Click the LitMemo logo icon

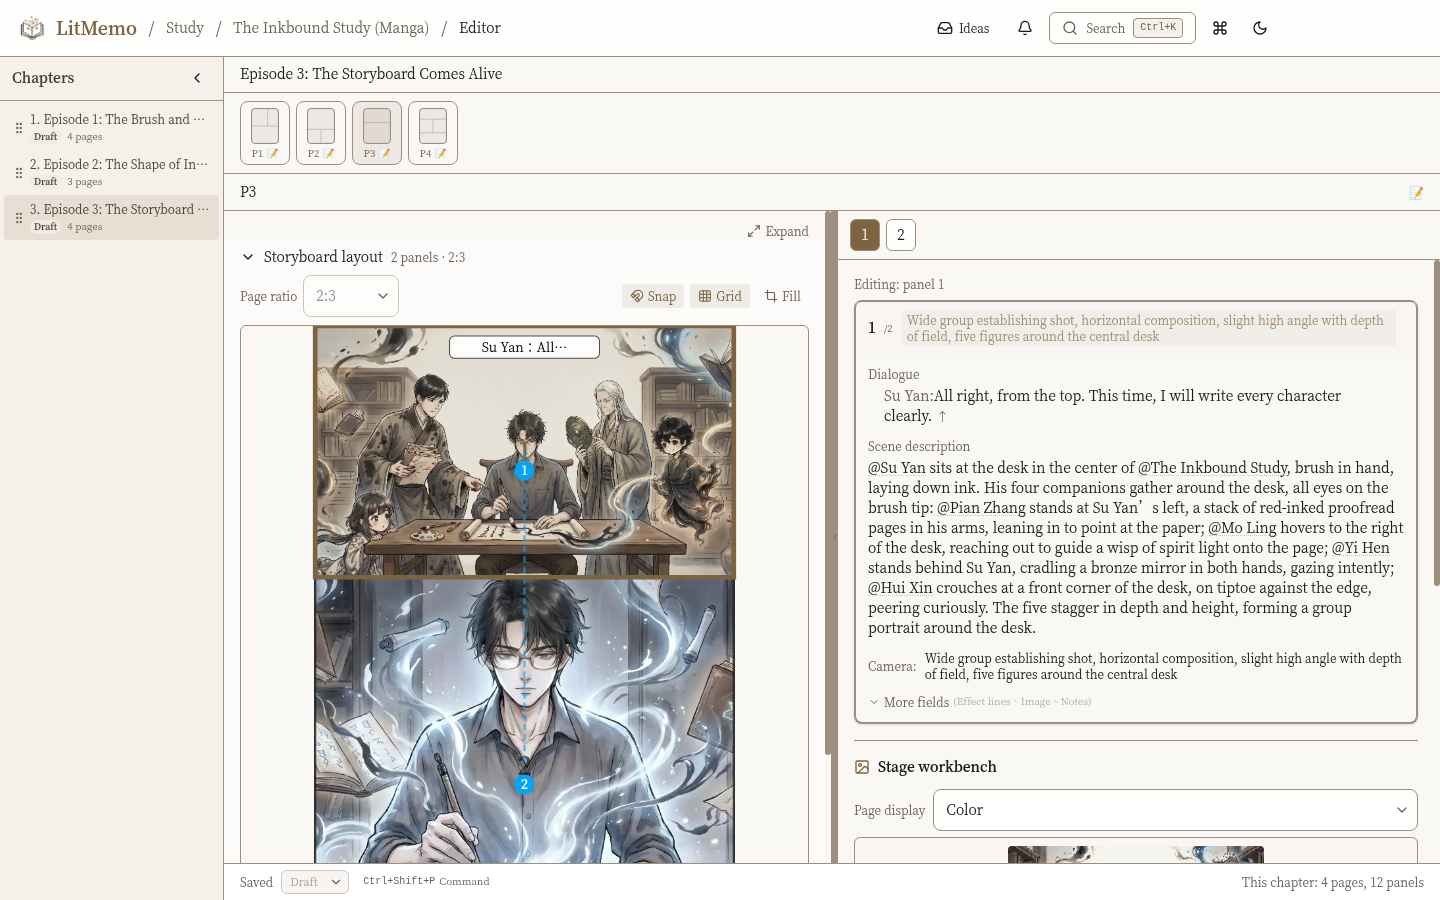coord(32,28)
